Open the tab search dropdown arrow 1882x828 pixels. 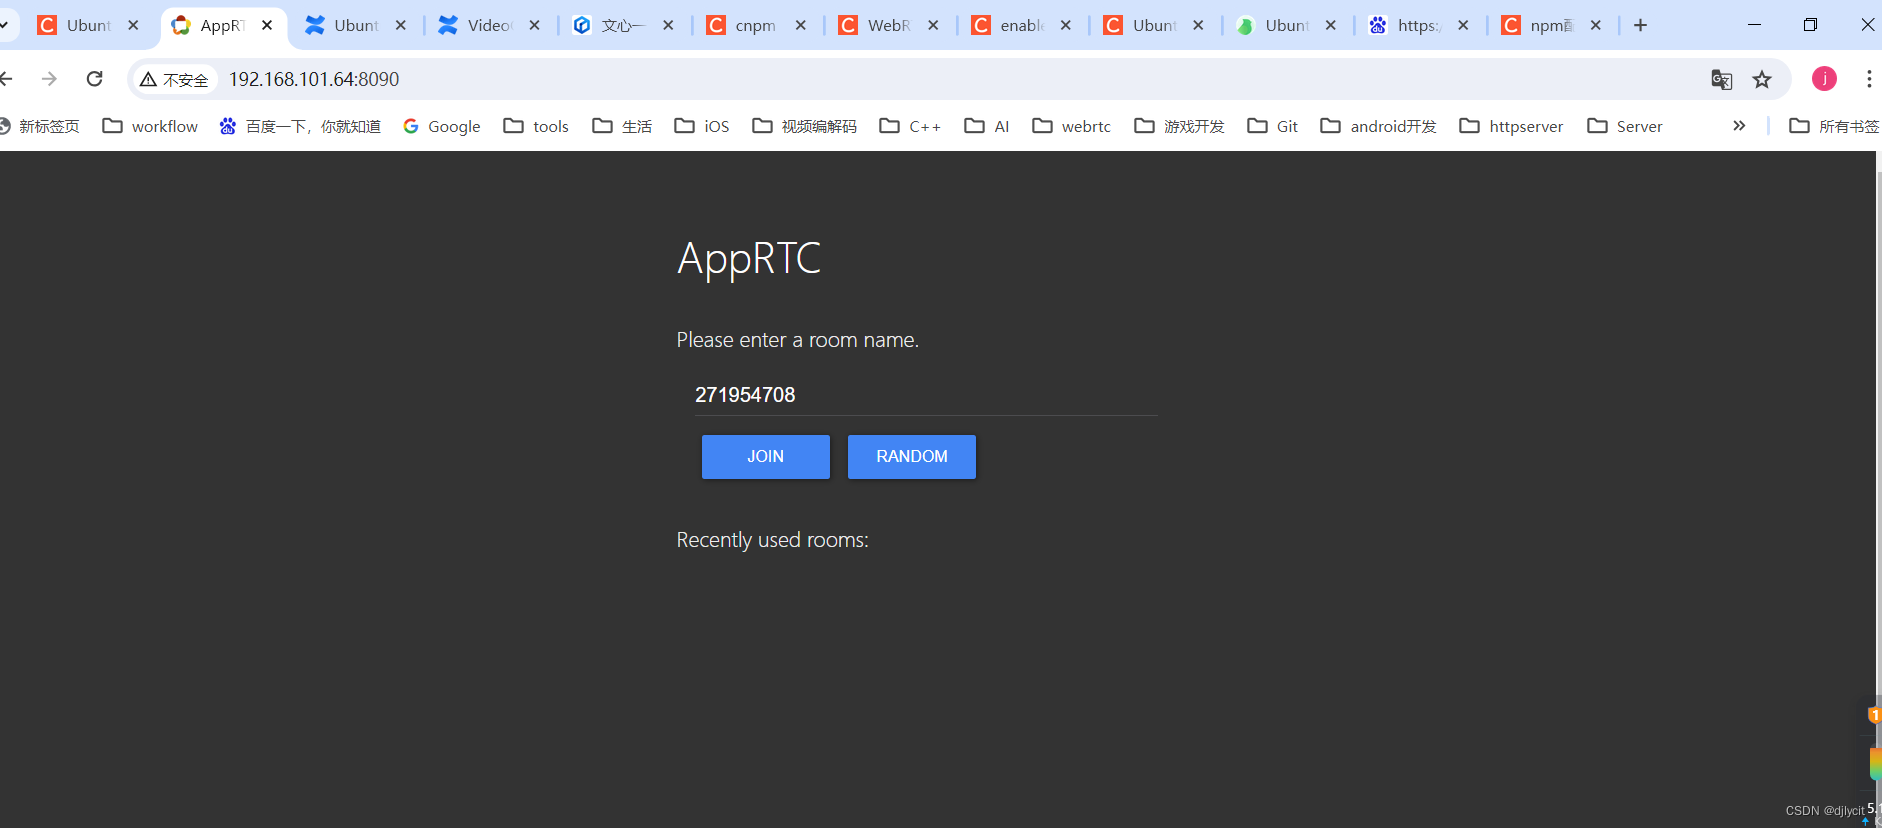pyautogui.click(x=5, y=25)
